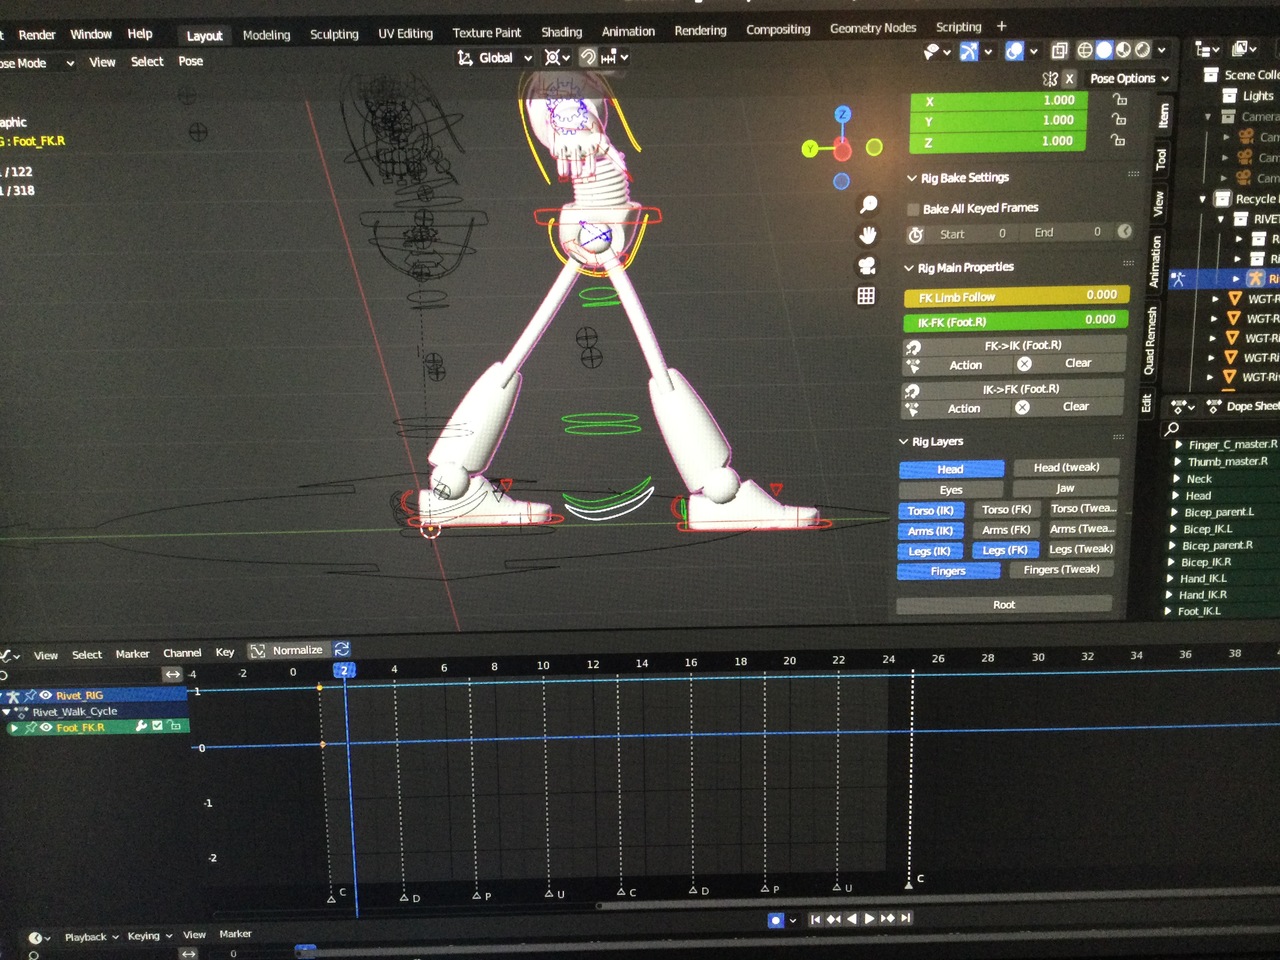Open the Animation workspace tab
The height and width of the screenshot is (960, 1280).
(x=628, y=31)
